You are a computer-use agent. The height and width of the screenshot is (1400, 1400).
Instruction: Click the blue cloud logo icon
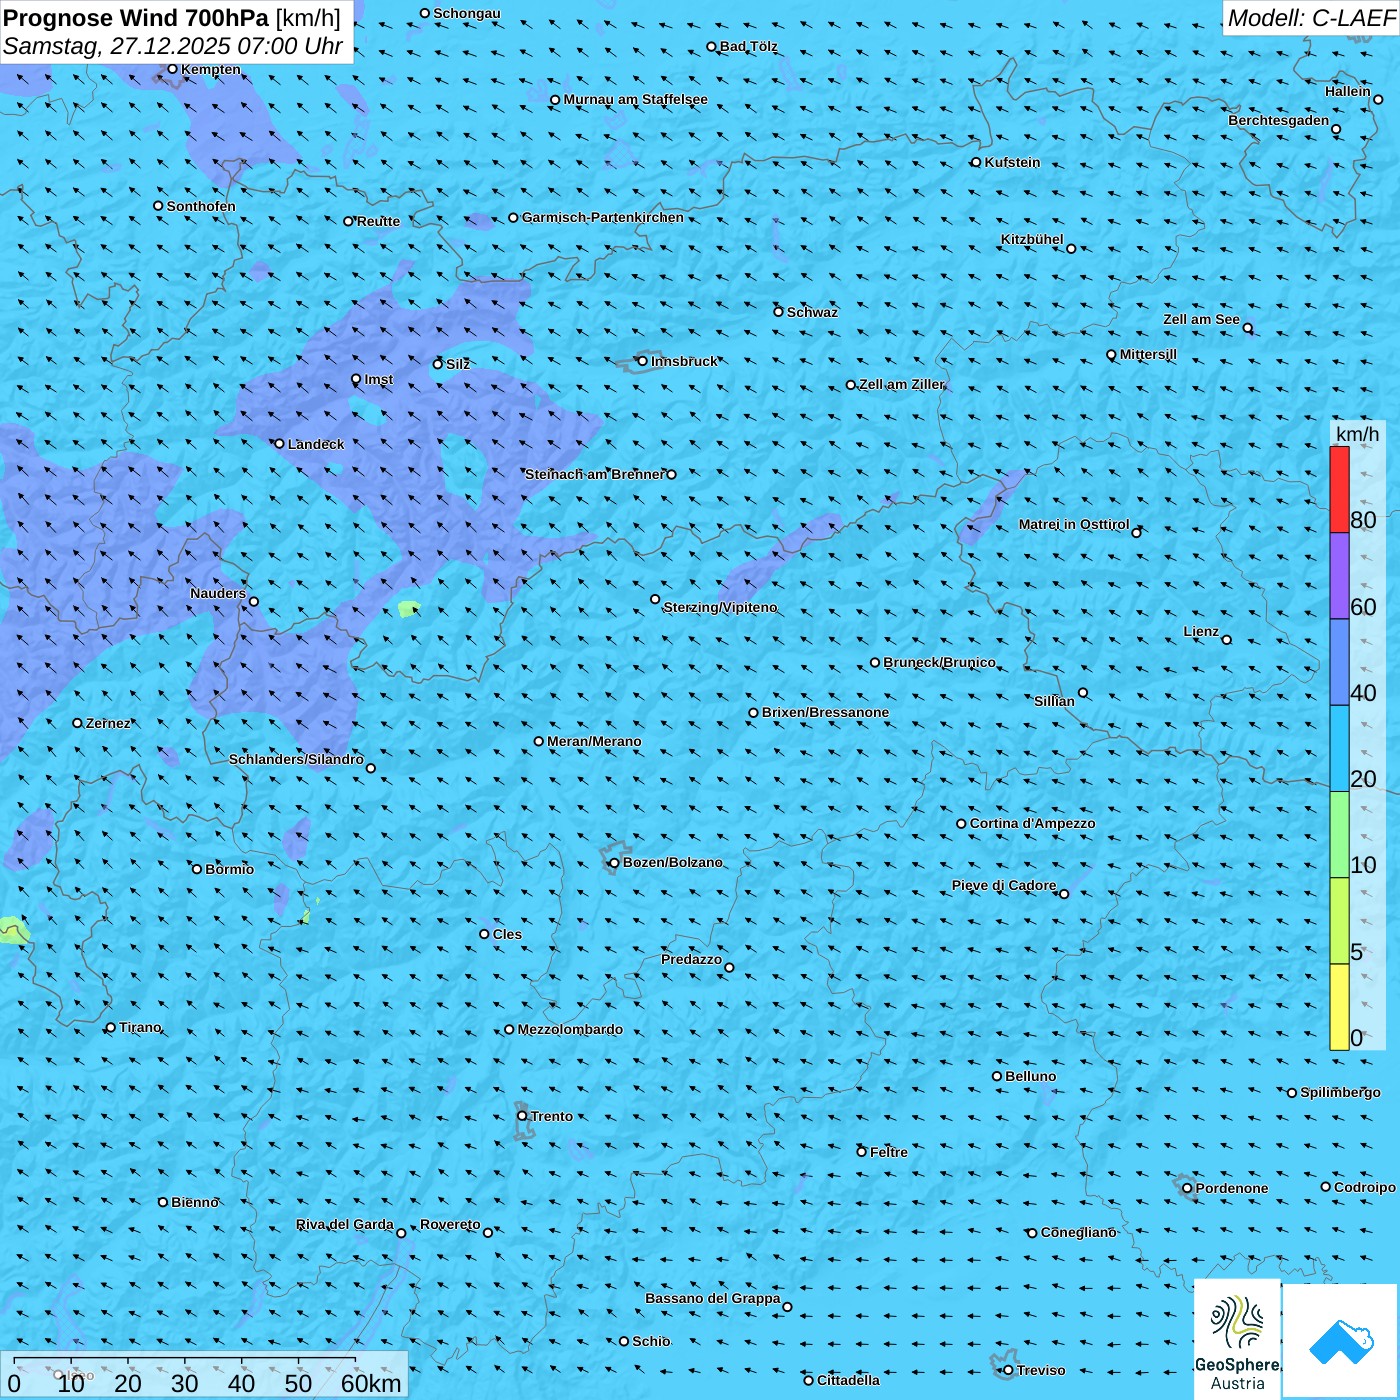pos(1341,1342)
